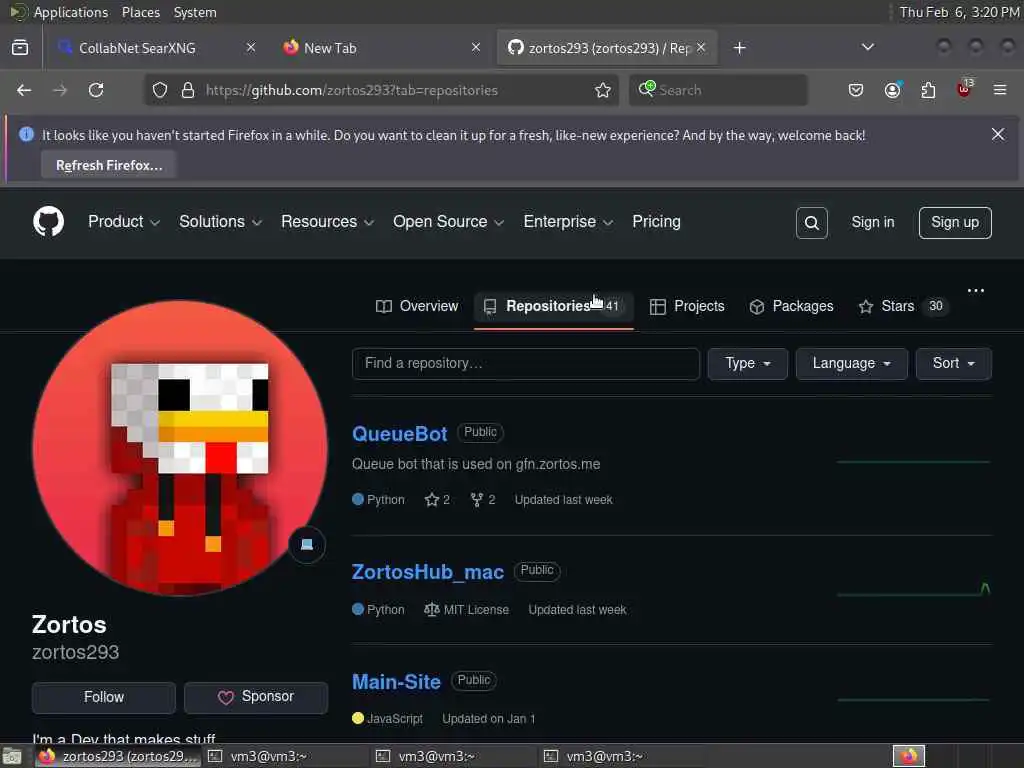
Task: Click the clock showing Thu Feb 6
Action: tap(959, 12)
